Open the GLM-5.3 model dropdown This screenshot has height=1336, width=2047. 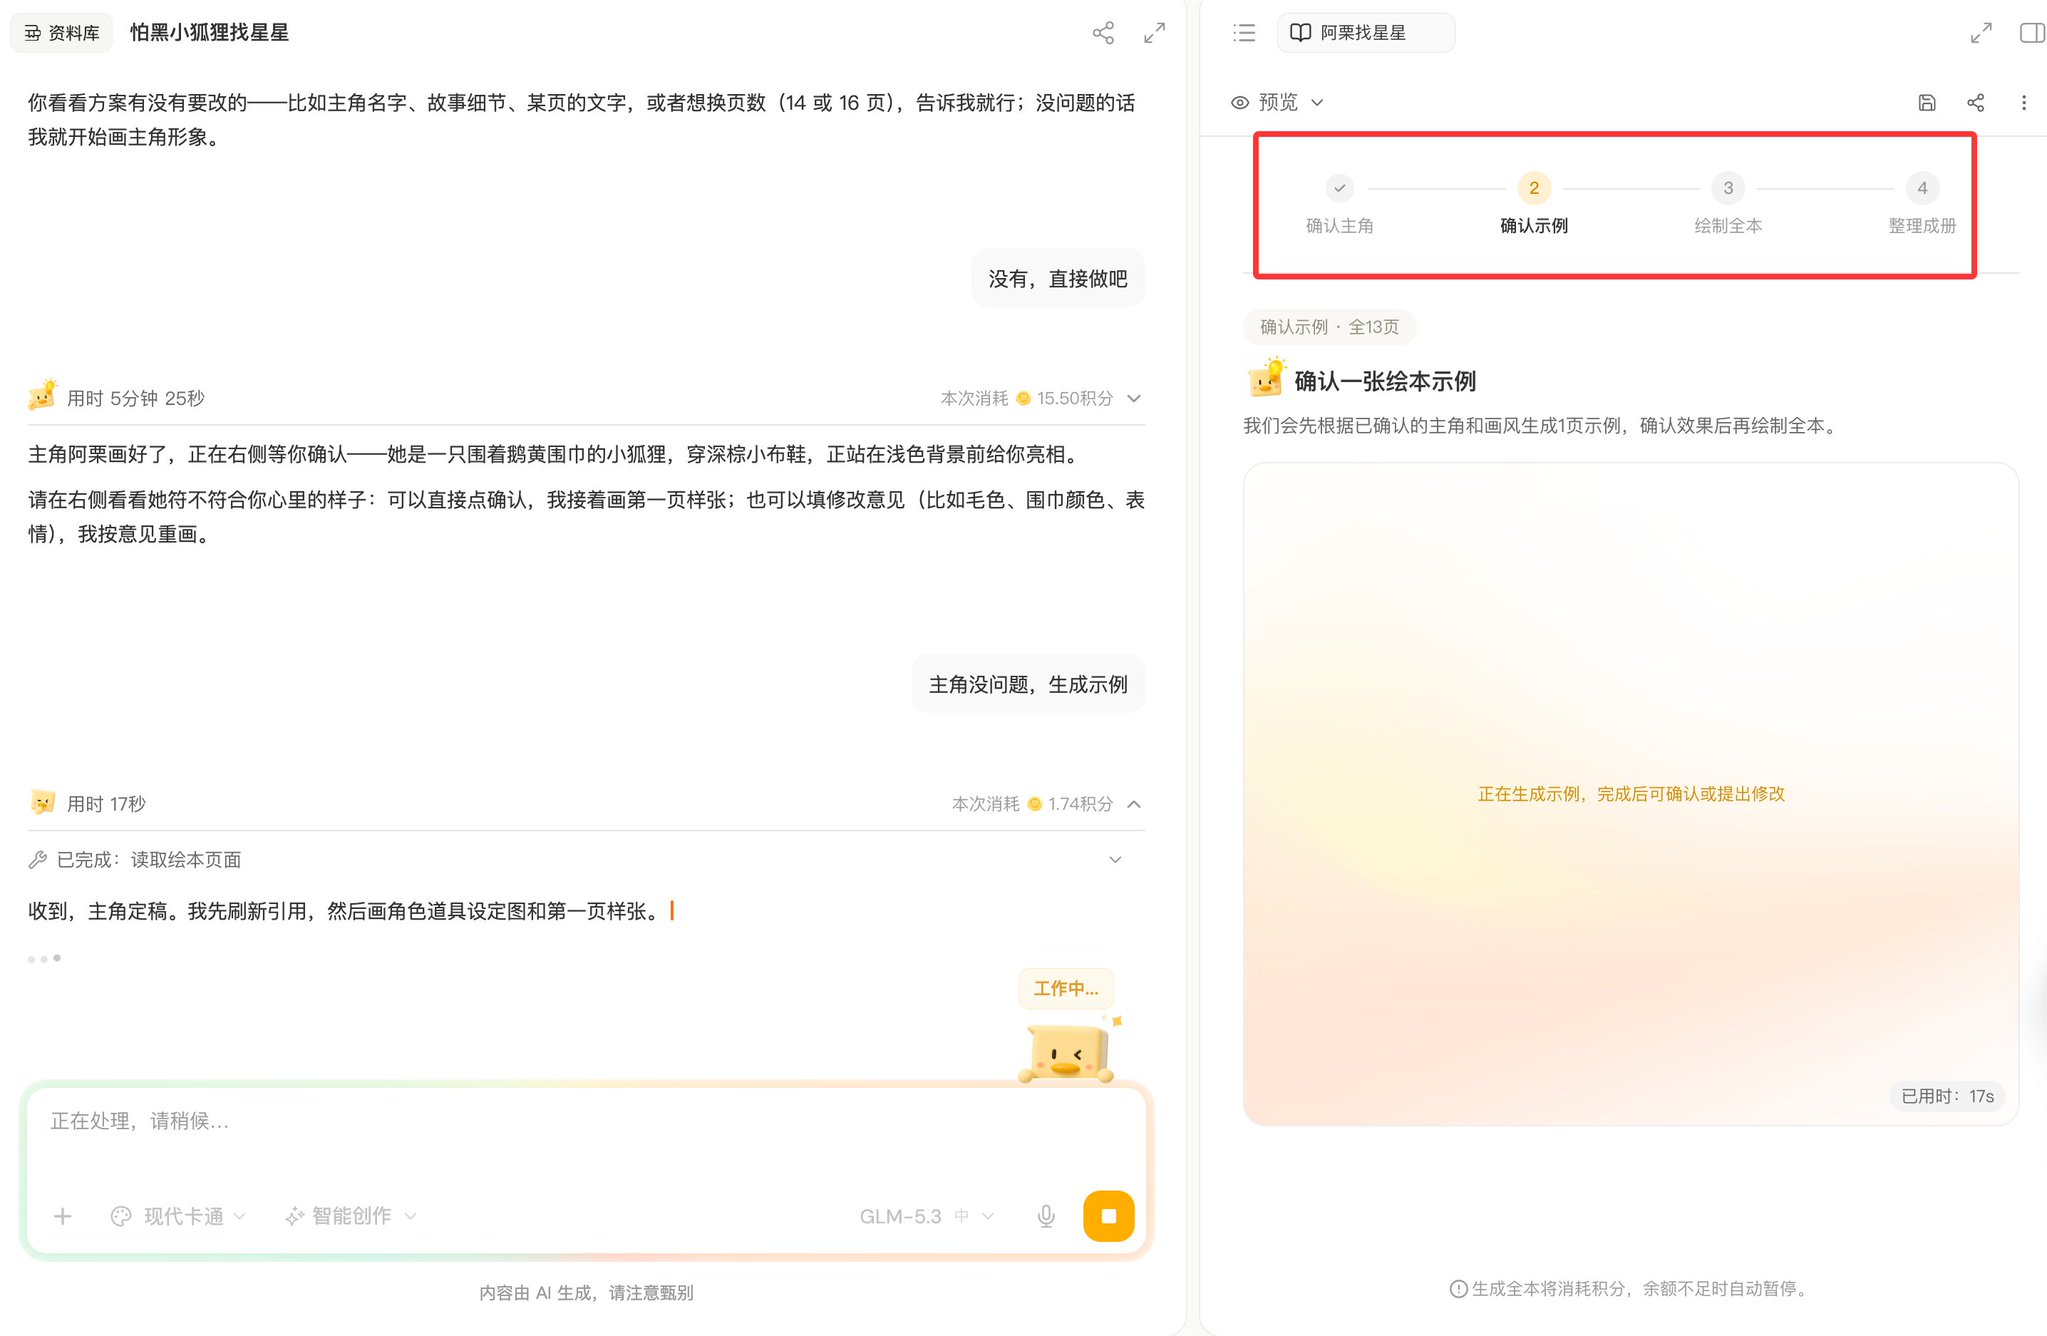(x=926, y=1216)
